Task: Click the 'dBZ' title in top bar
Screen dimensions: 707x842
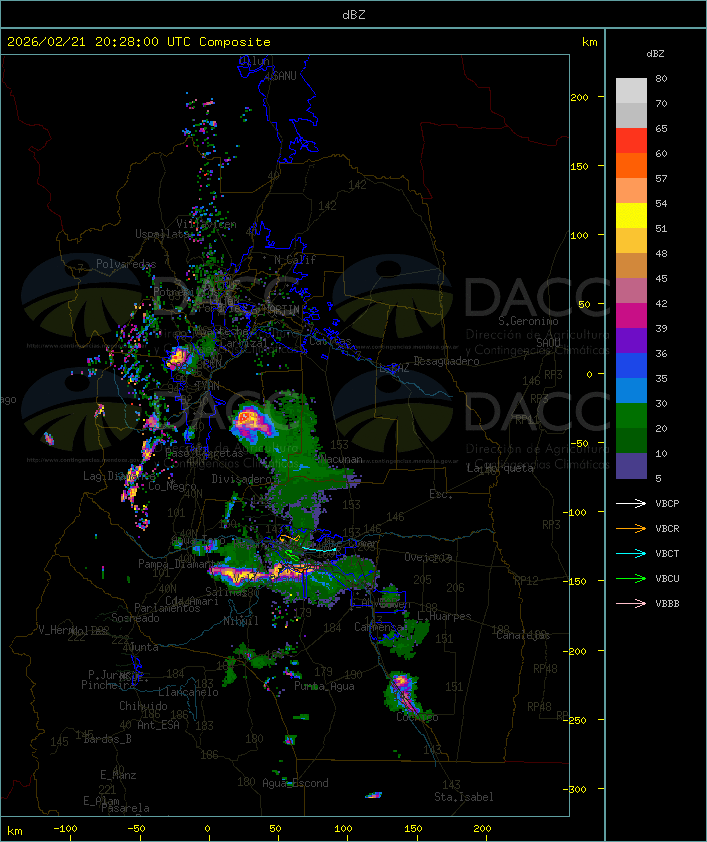Action: pyautogui.click(x=354, y=15)
